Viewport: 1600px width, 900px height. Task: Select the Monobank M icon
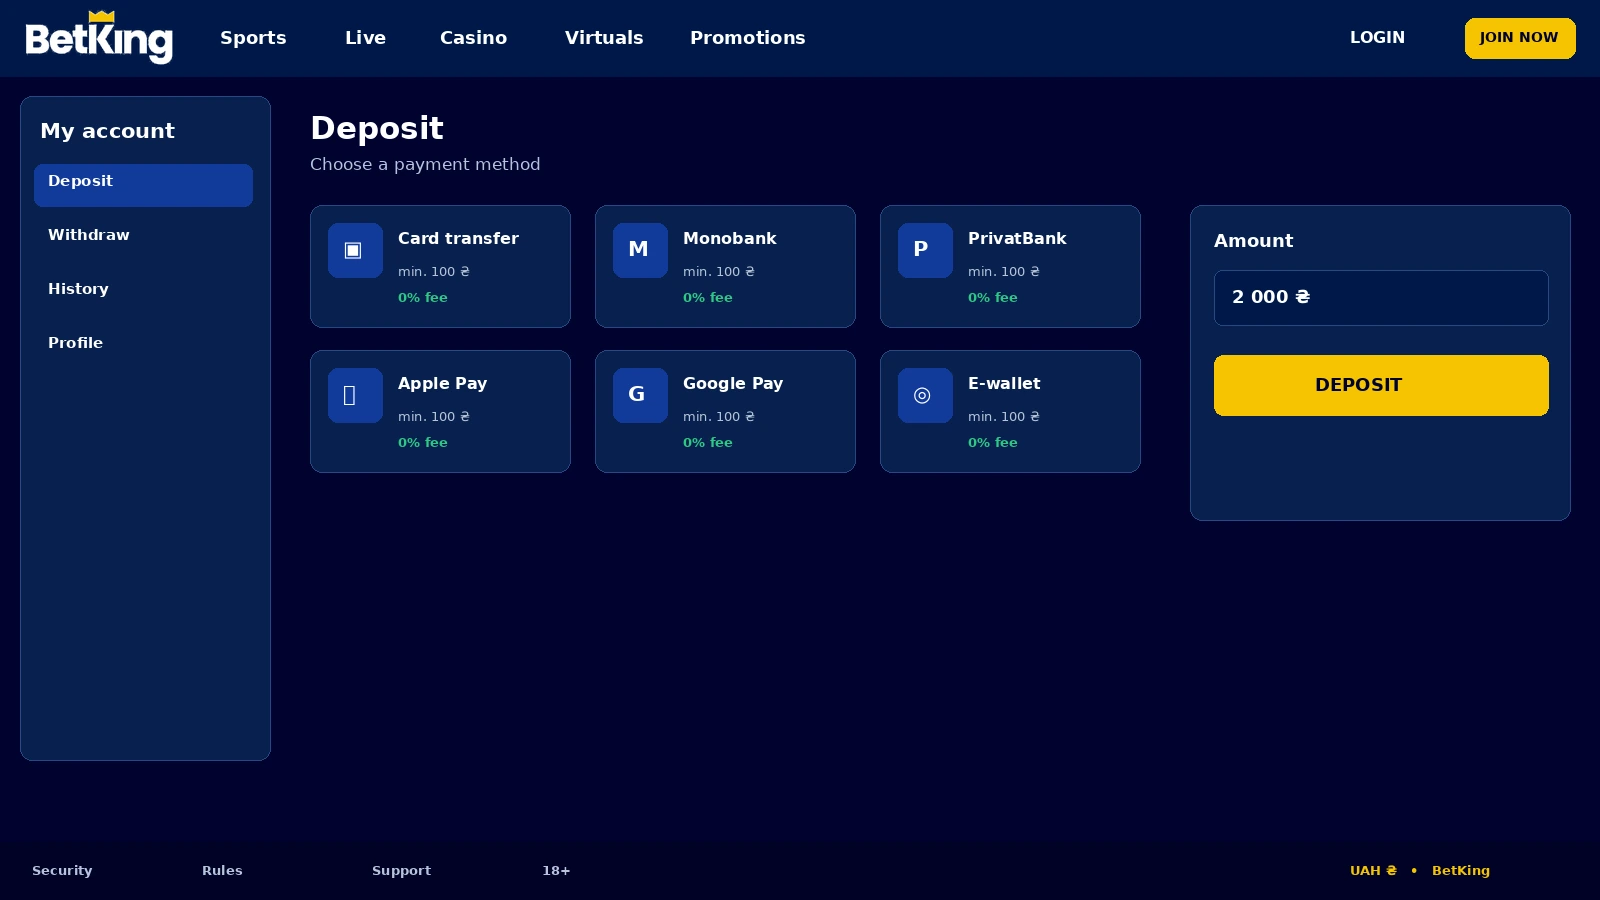point(640,250)
